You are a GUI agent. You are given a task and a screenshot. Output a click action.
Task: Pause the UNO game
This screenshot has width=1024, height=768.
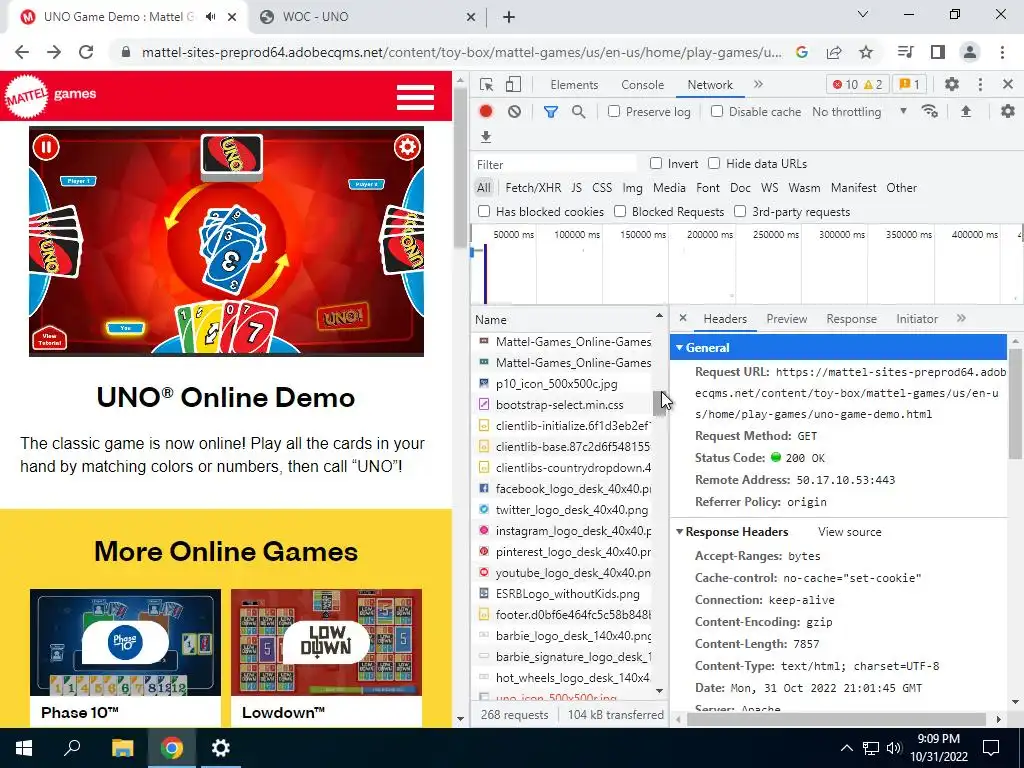(x=46, y=147)
